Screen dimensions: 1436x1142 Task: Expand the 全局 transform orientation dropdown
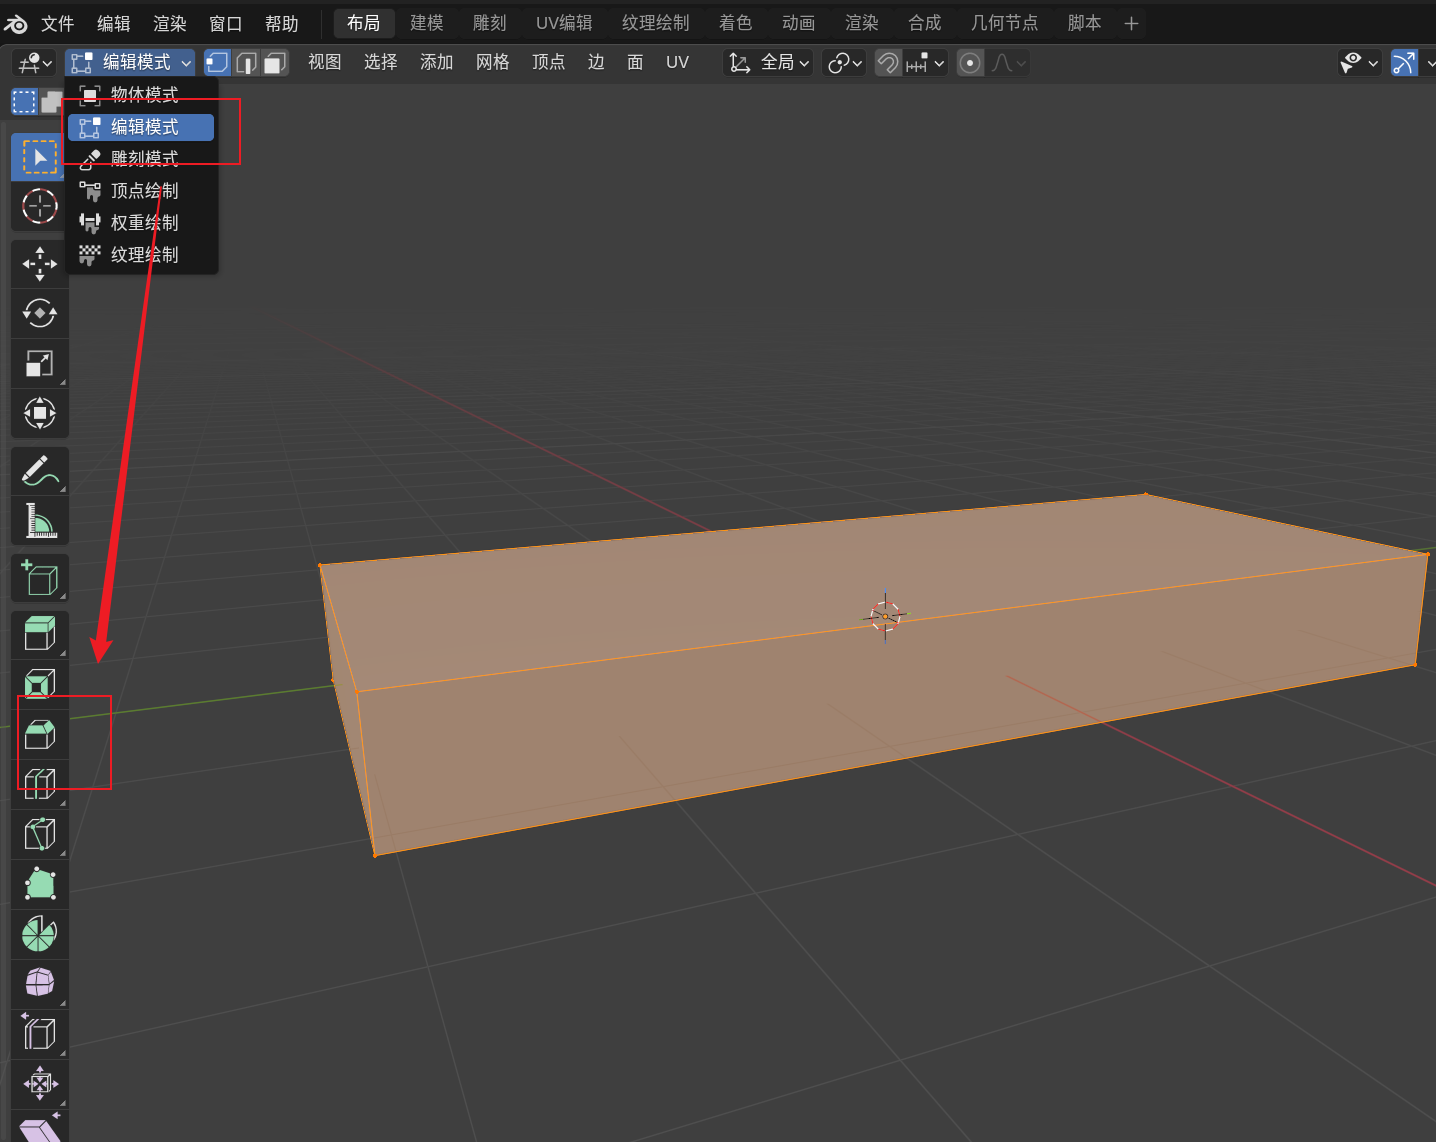768,63
